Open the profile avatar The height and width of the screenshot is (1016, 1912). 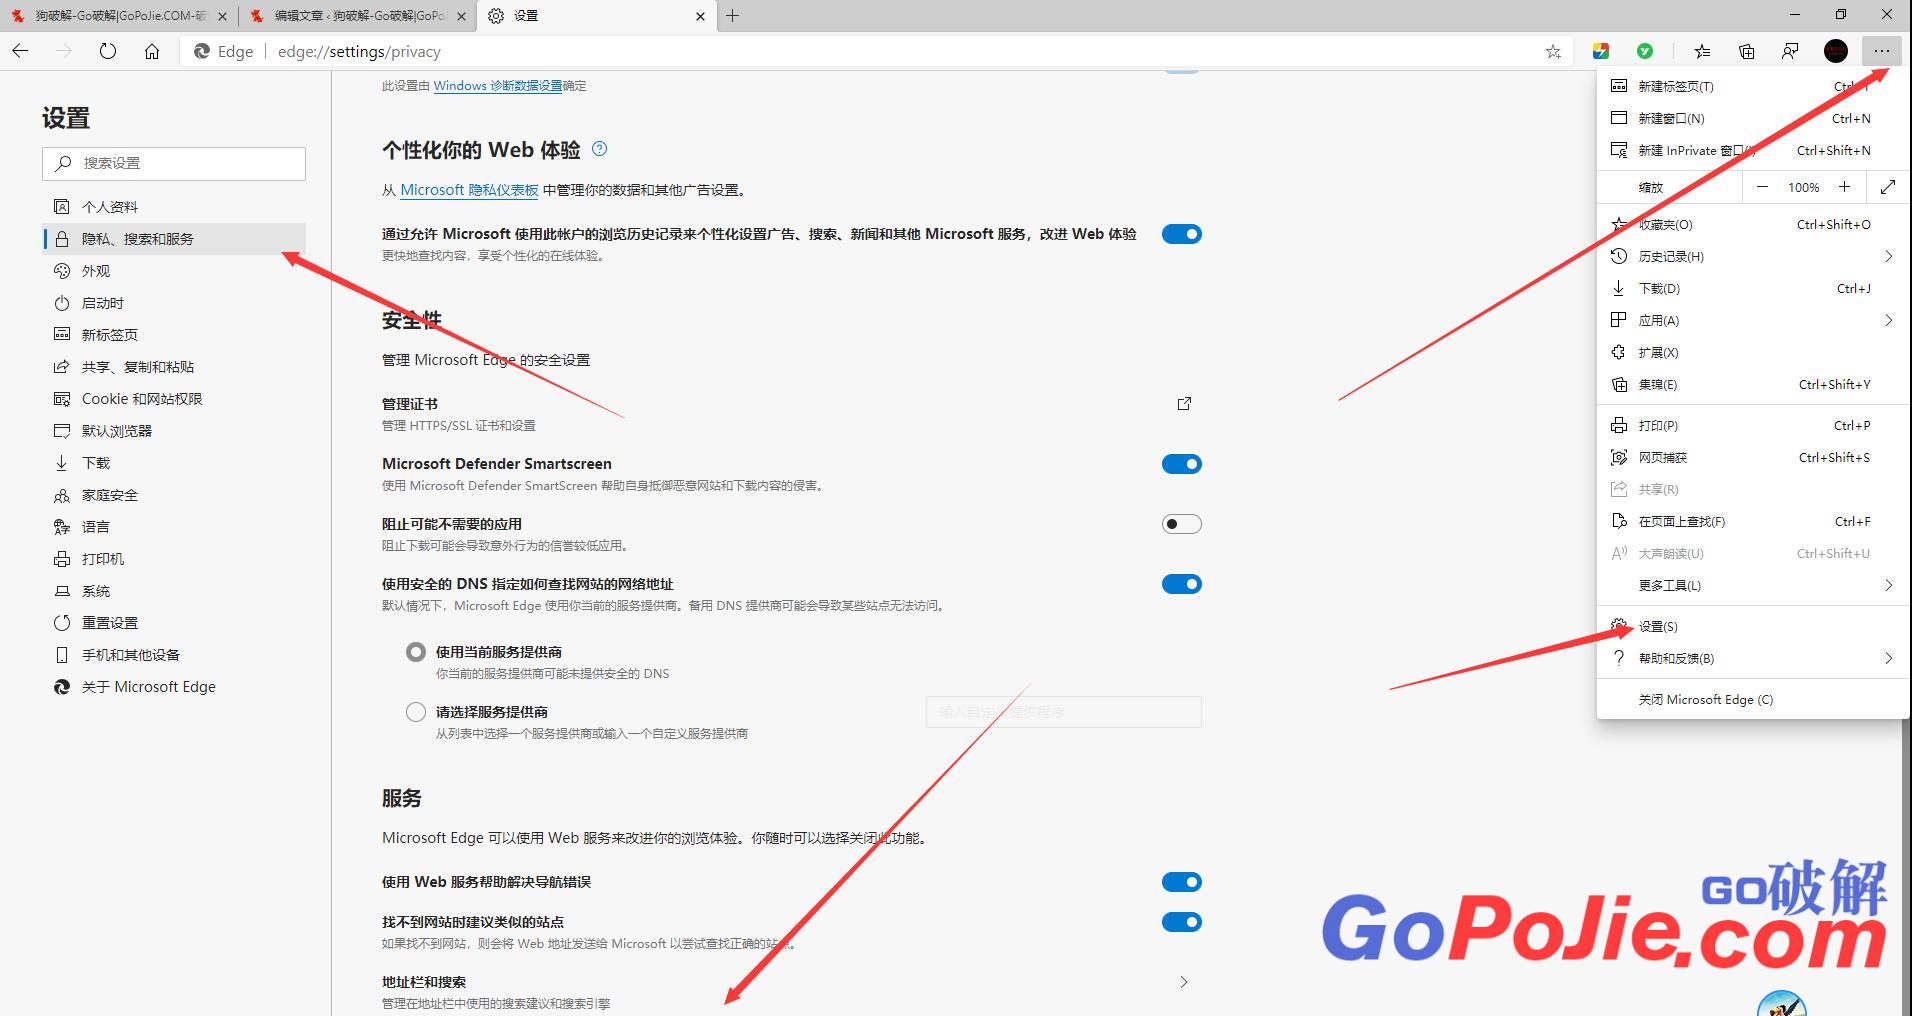[1836, 51]
